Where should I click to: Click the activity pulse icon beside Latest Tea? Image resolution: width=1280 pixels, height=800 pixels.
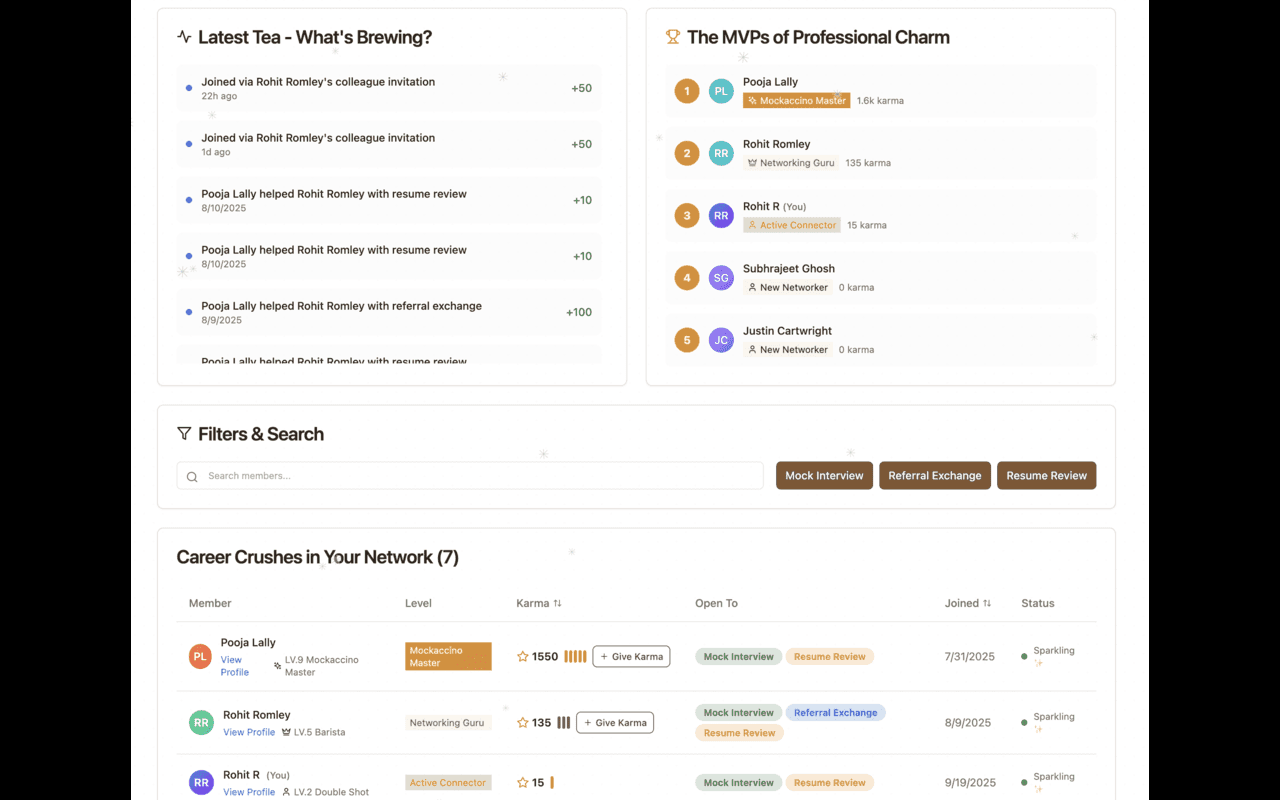pyautogui.click(x=184, y=37)
